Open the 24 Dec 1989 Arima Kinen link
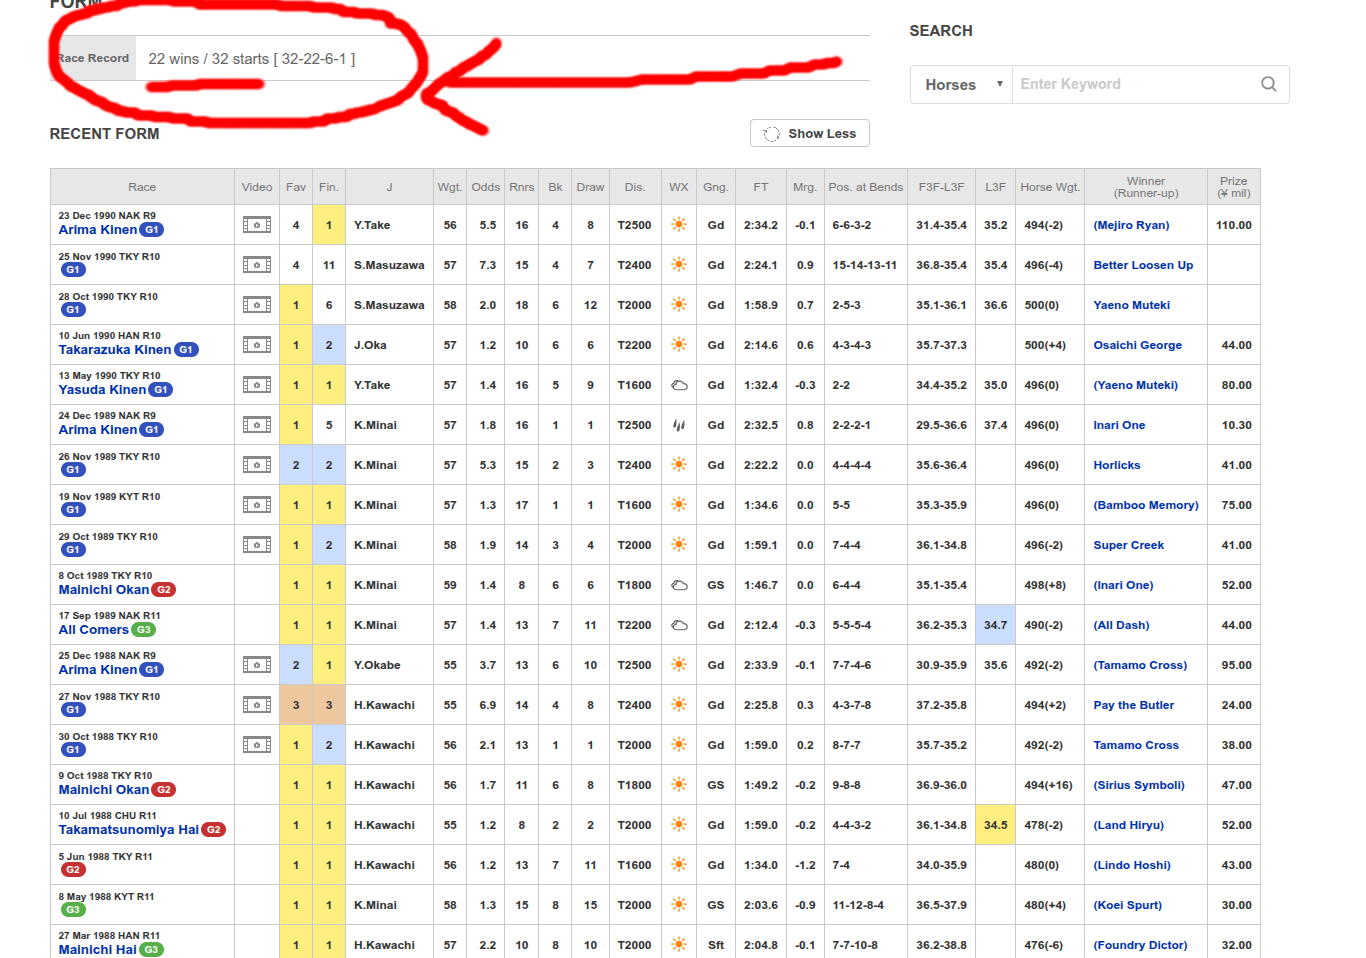The height and width of the screenshot is (958, 1366). [x=98, y=430]
